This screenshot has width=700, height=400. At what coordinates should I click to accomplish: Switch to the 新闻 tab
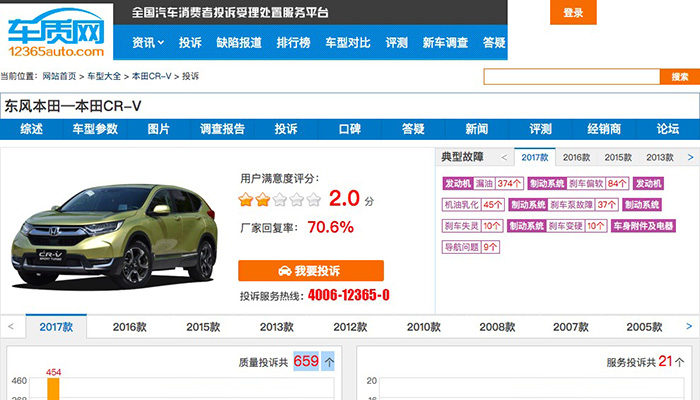(477, 129)
